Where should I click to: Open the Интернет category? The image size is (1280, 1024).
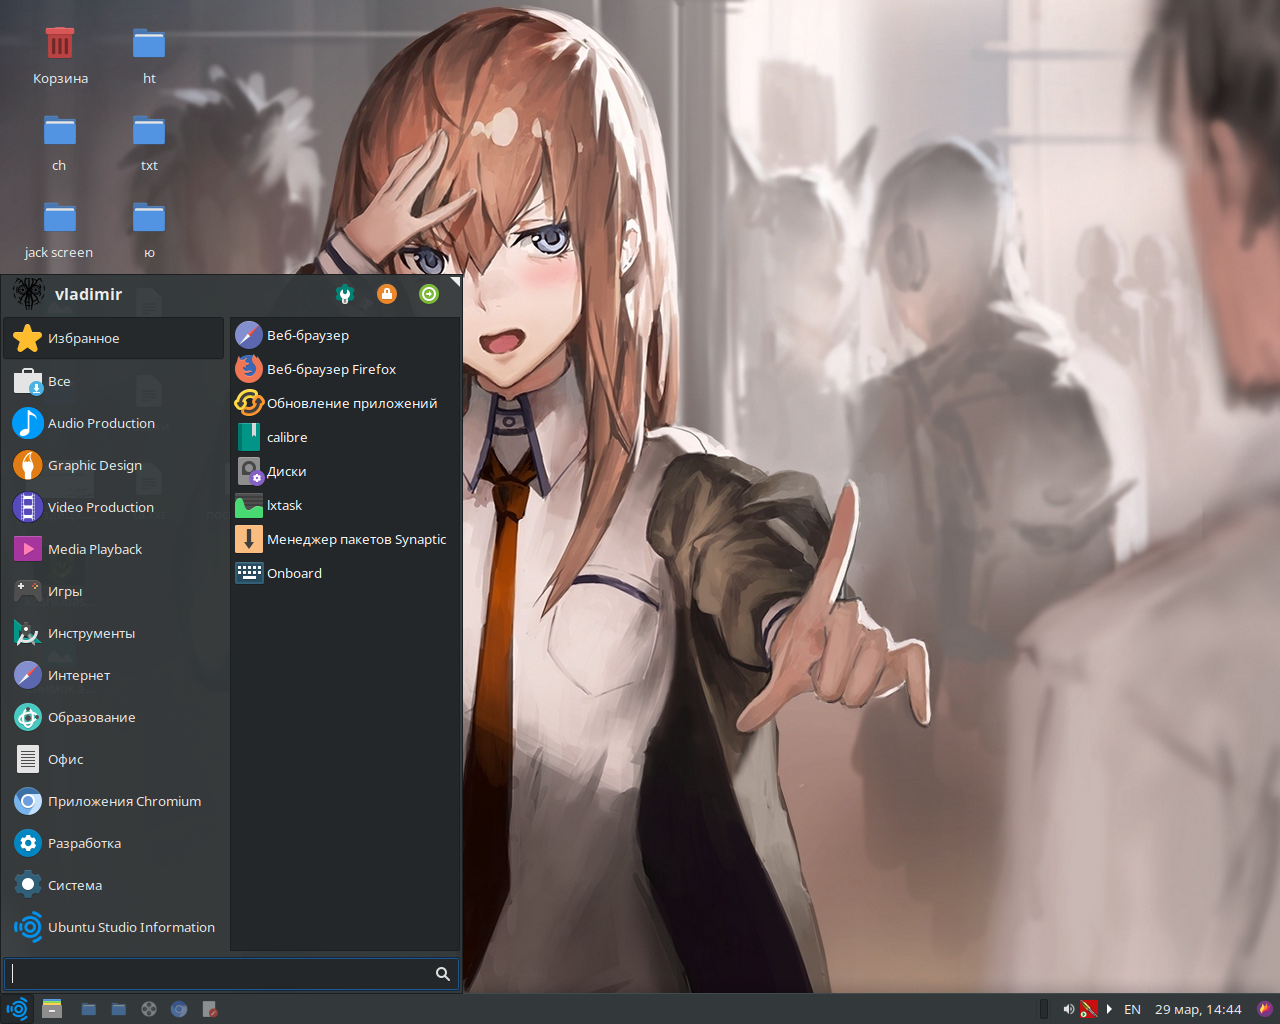pos(113,675)
